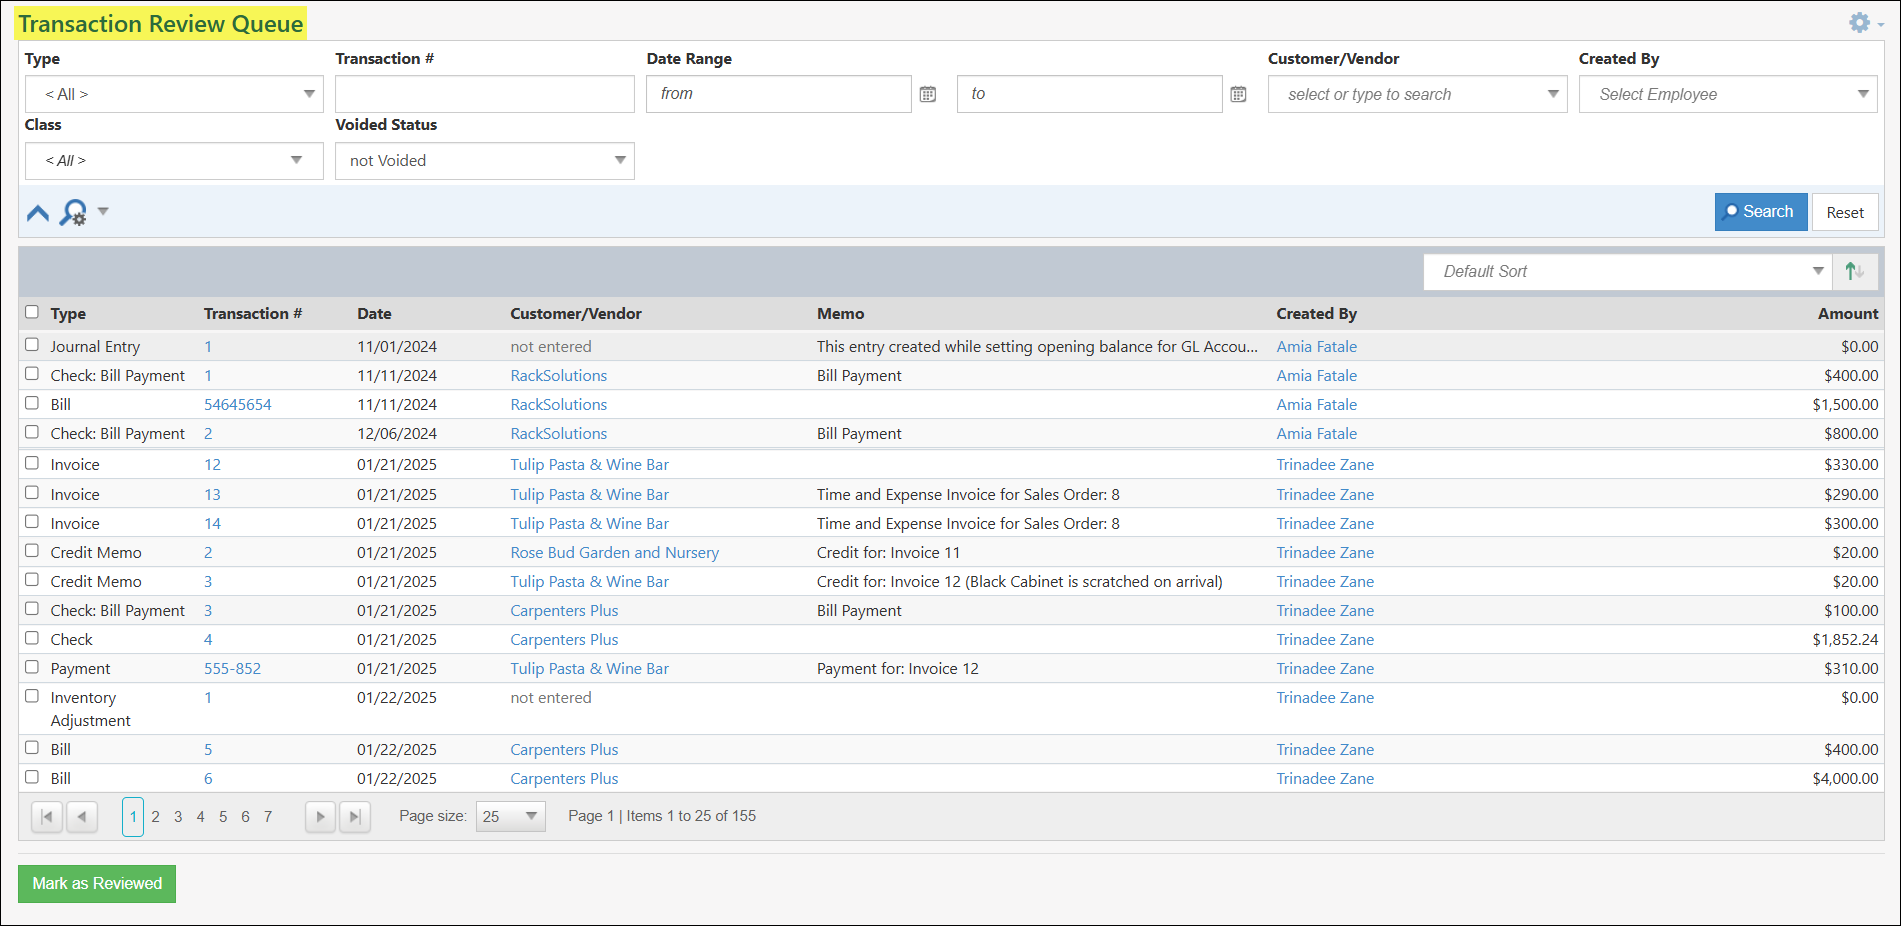The image size is (1901, 926).
Task: Open the saved search options magnifier icon
Action: [x=72, y=212]
